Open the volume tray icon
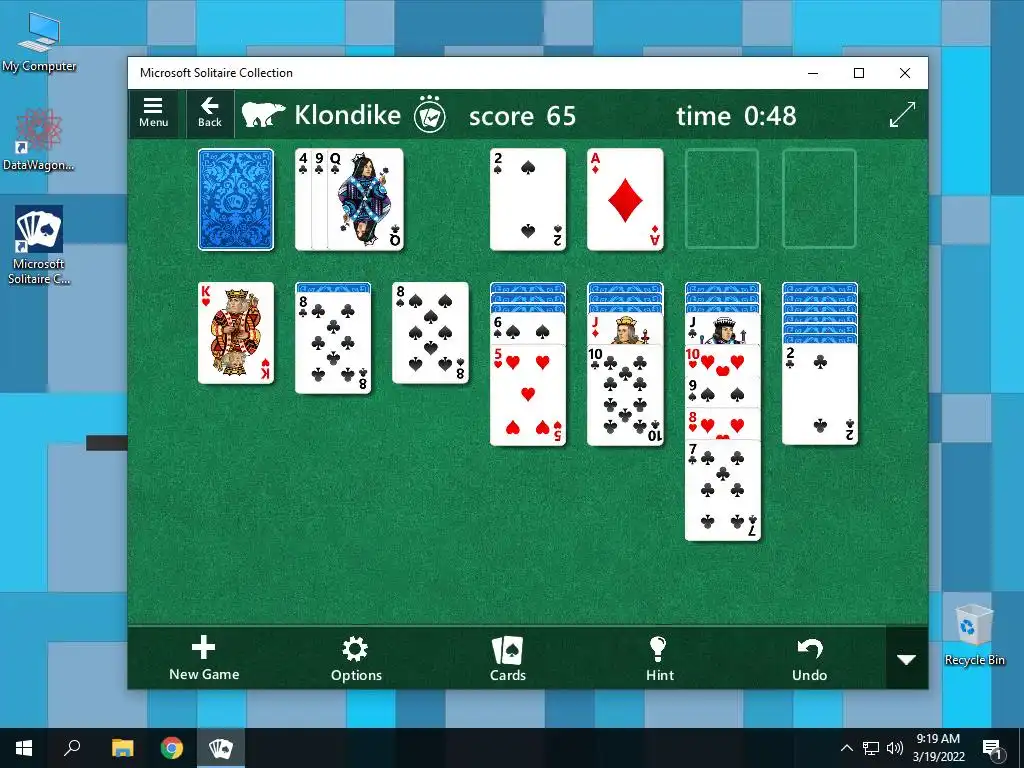The image size is (1024, 768). click(x=895, y=748)
